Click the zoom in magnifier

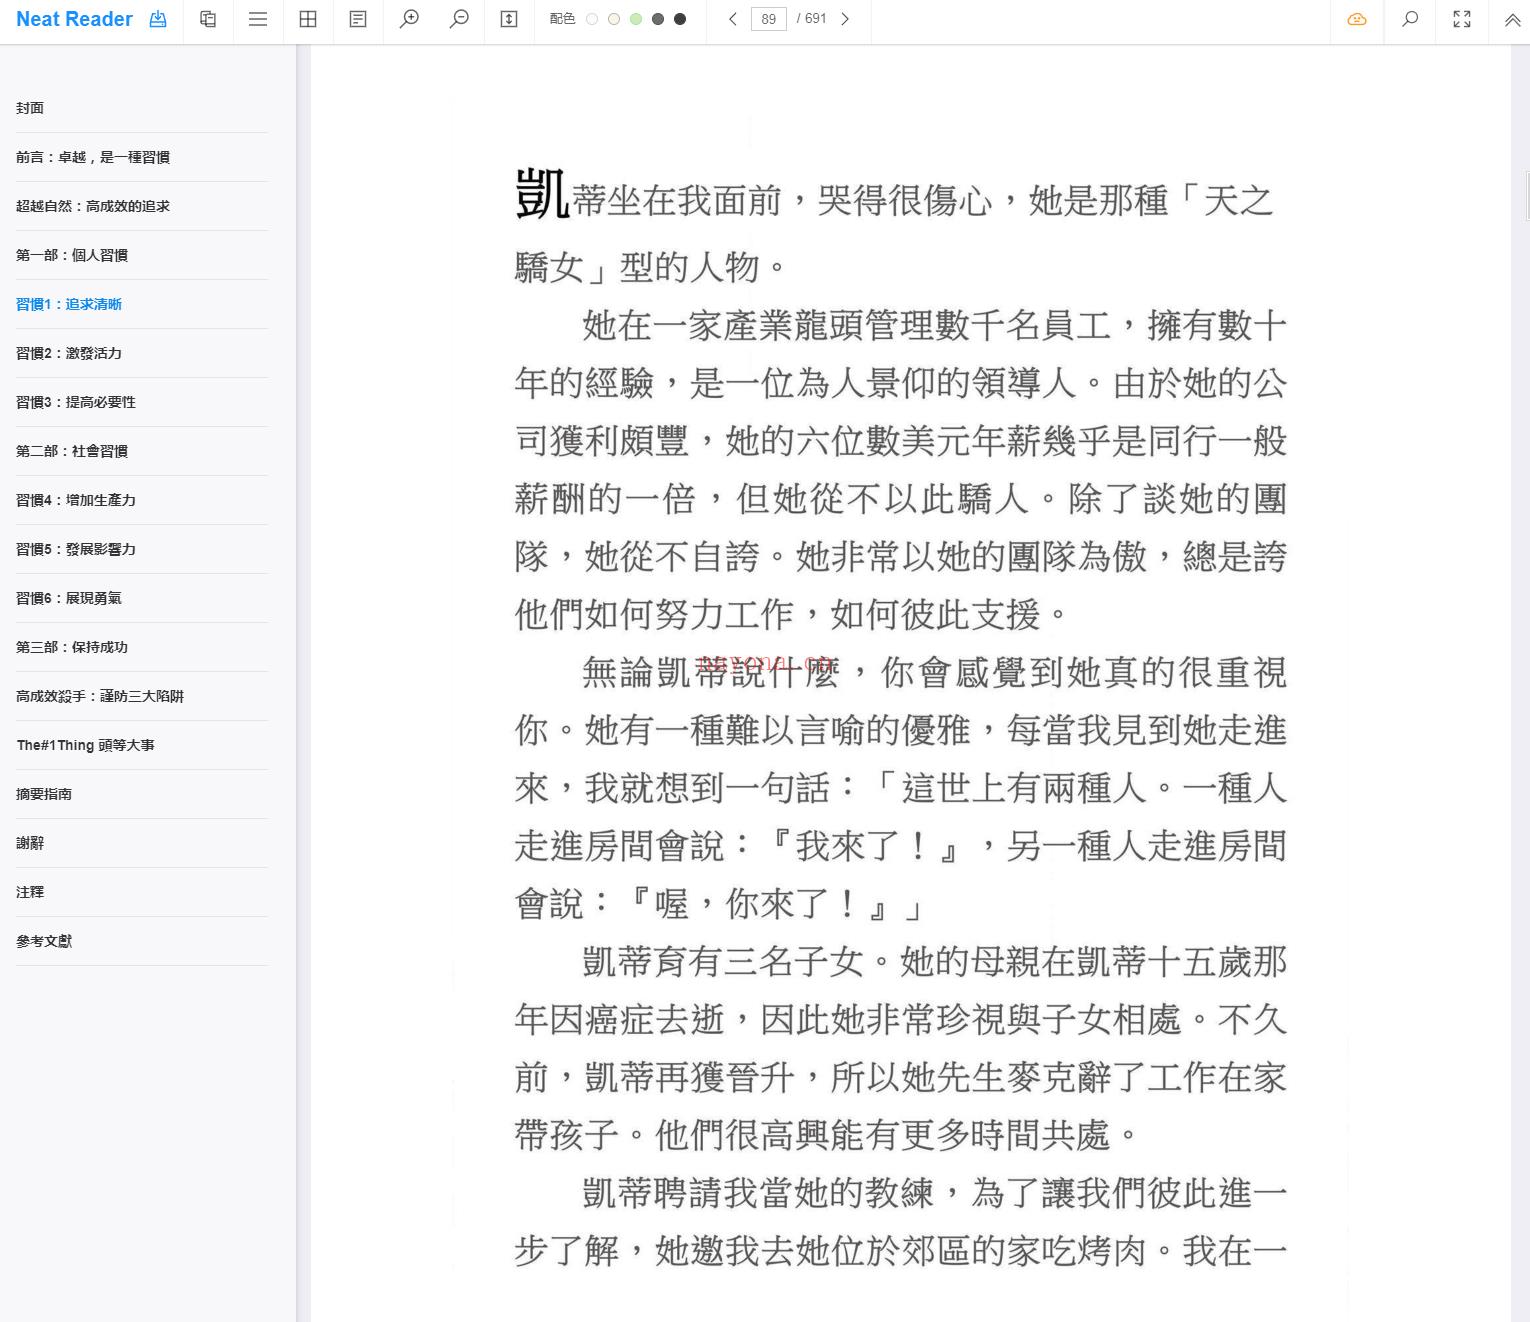[409, 19]
